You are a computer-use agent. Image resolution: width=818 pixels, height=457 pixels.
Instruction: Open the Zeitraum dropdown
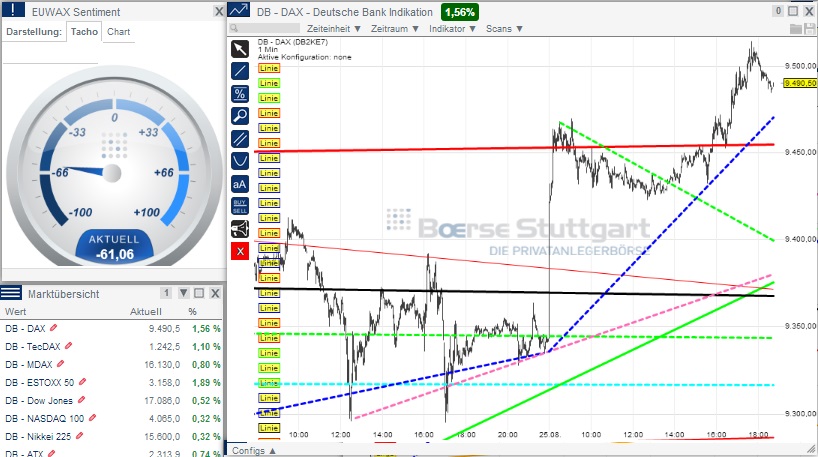pyautogui.click(x=394, y=29)
